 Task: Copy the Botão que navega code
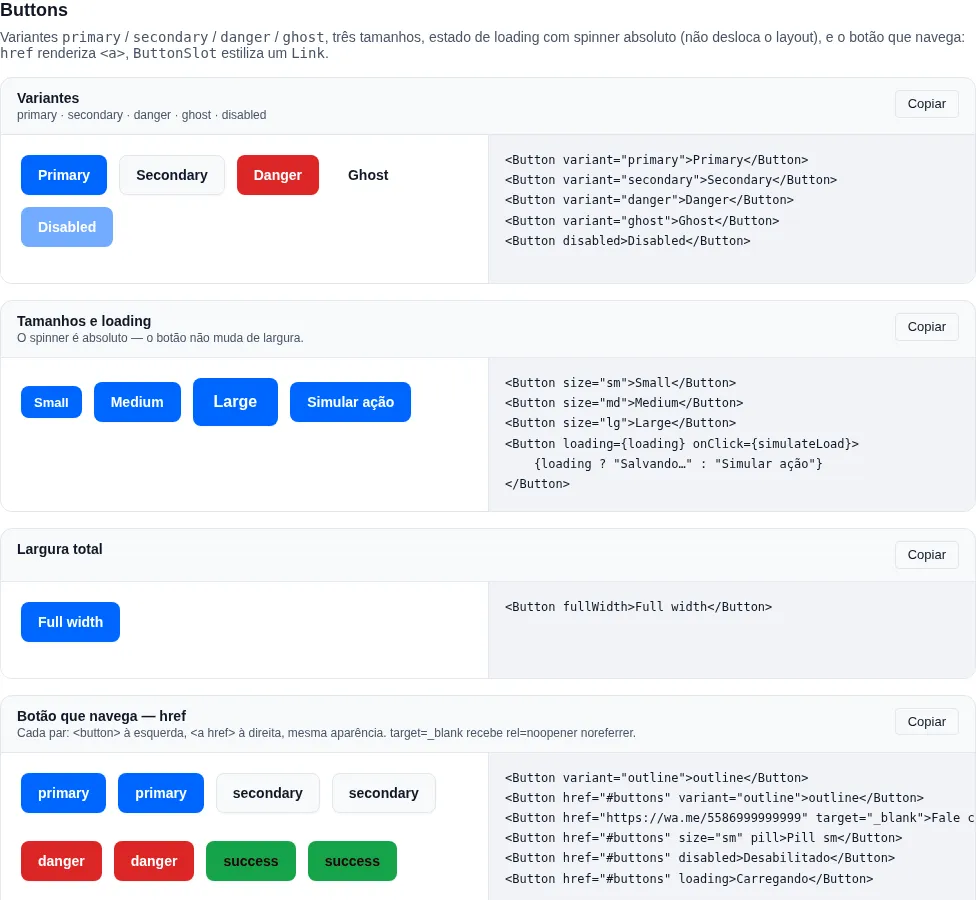pos(926,721)
